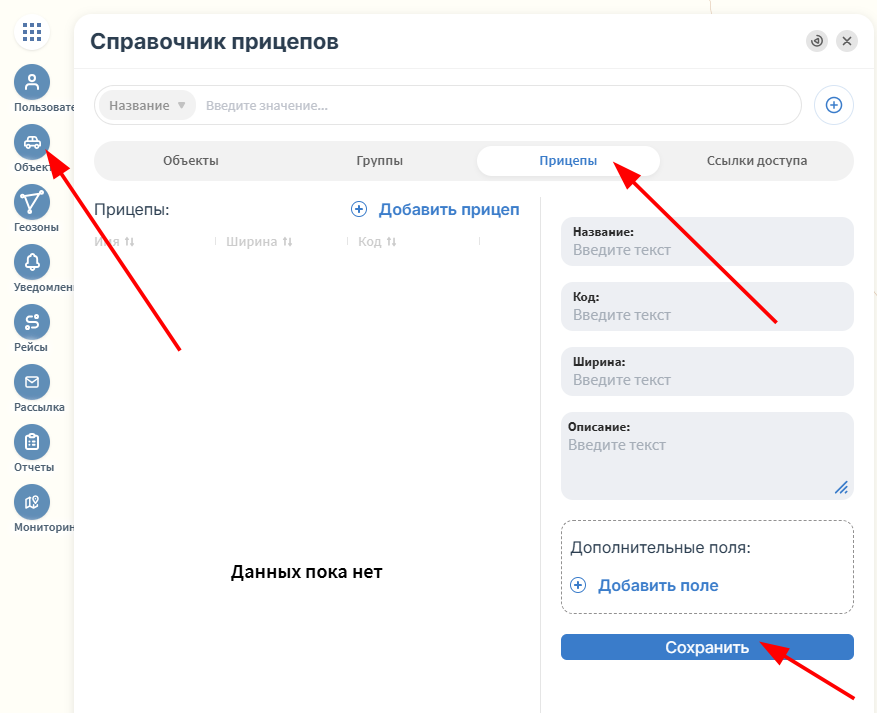Screen dimensions: 877x713
Task: Switch to the Группы tab
Action: pos(379,160)
